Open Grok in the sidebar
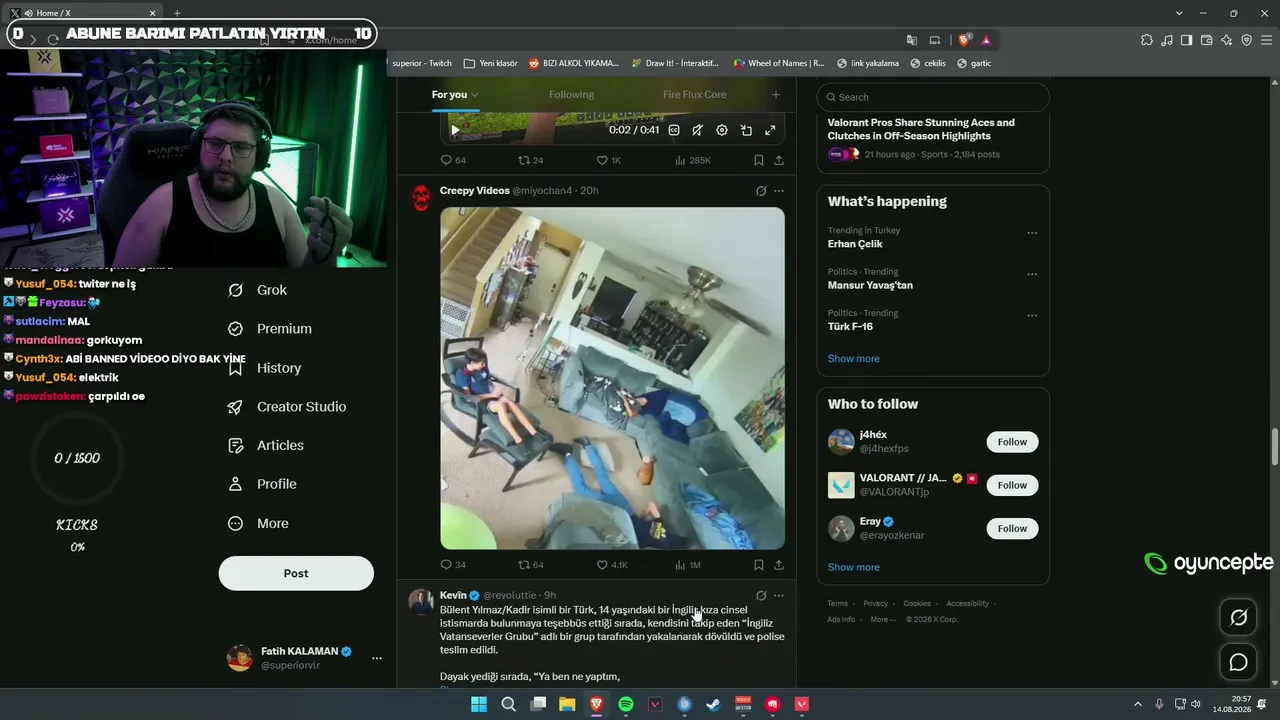1280x720 pixels. 258,290
